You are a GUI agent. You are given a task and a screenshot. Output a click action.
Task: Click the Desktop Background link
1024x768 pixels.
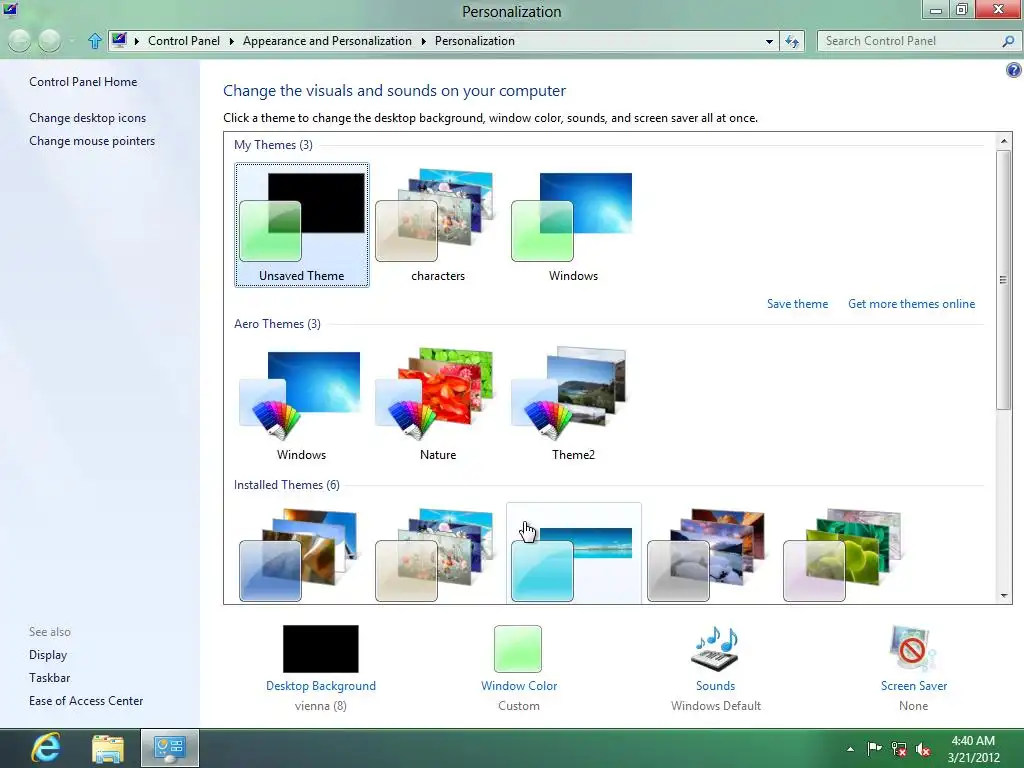pos(321,686)
